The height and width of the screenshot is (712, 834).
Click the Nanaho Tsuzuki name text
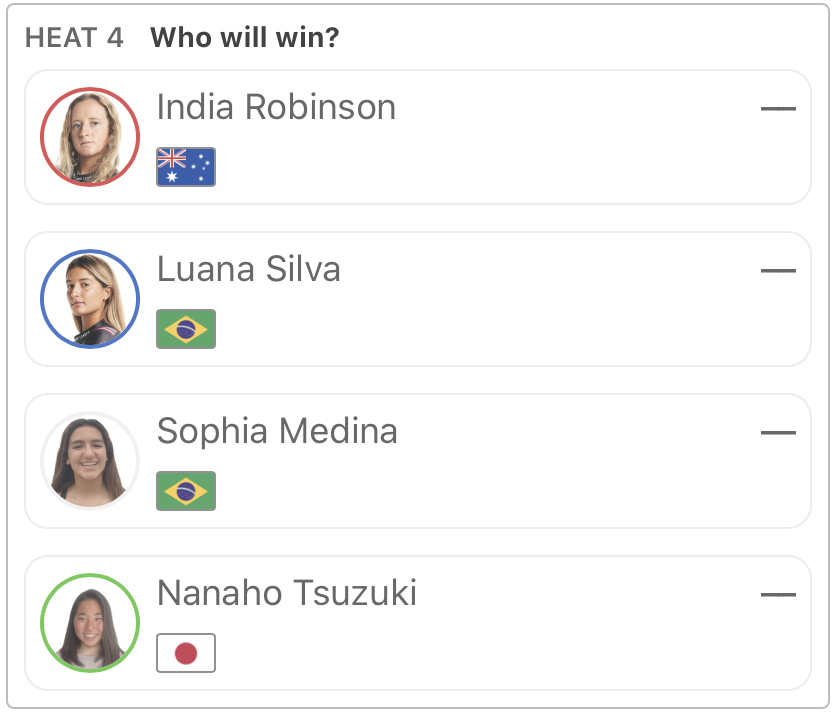(287, 593)
